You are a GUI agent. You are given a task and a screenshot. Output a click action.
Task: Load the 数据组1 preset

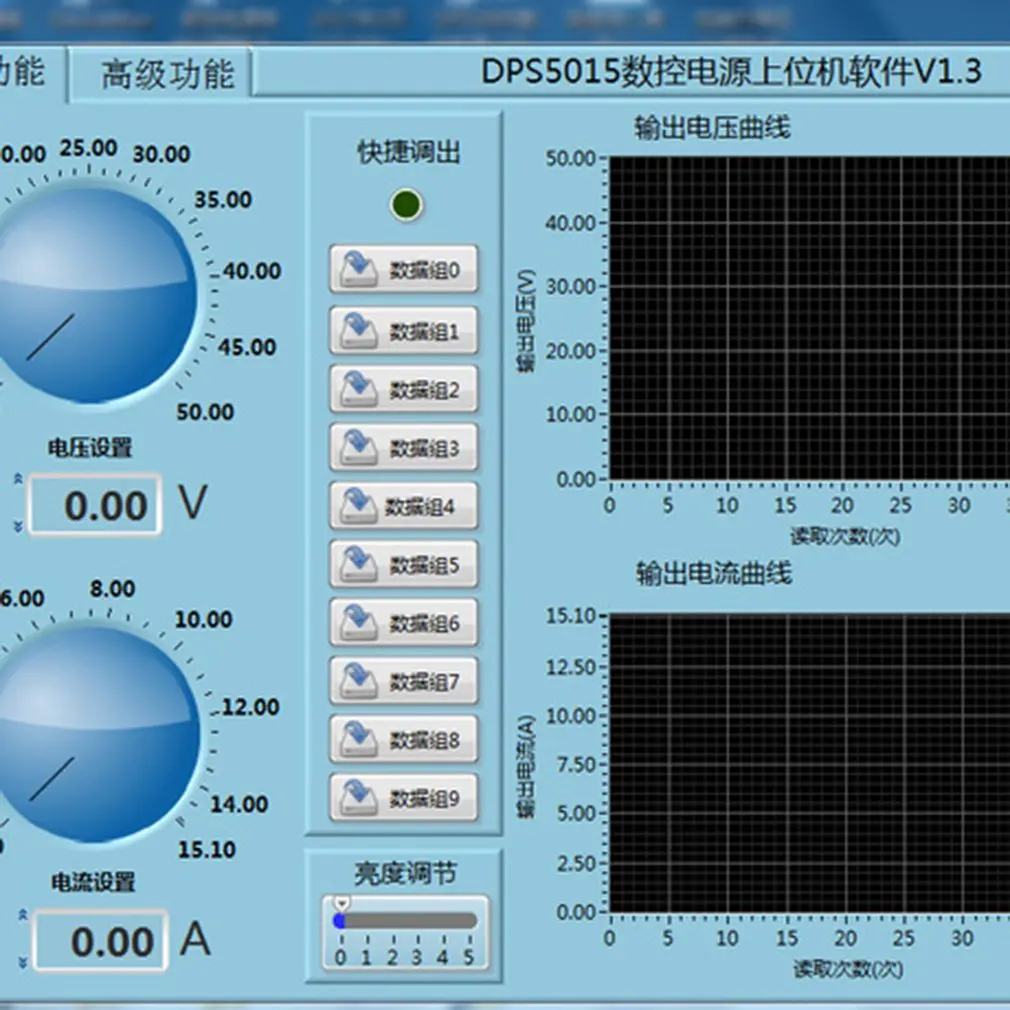pos(404,331)
